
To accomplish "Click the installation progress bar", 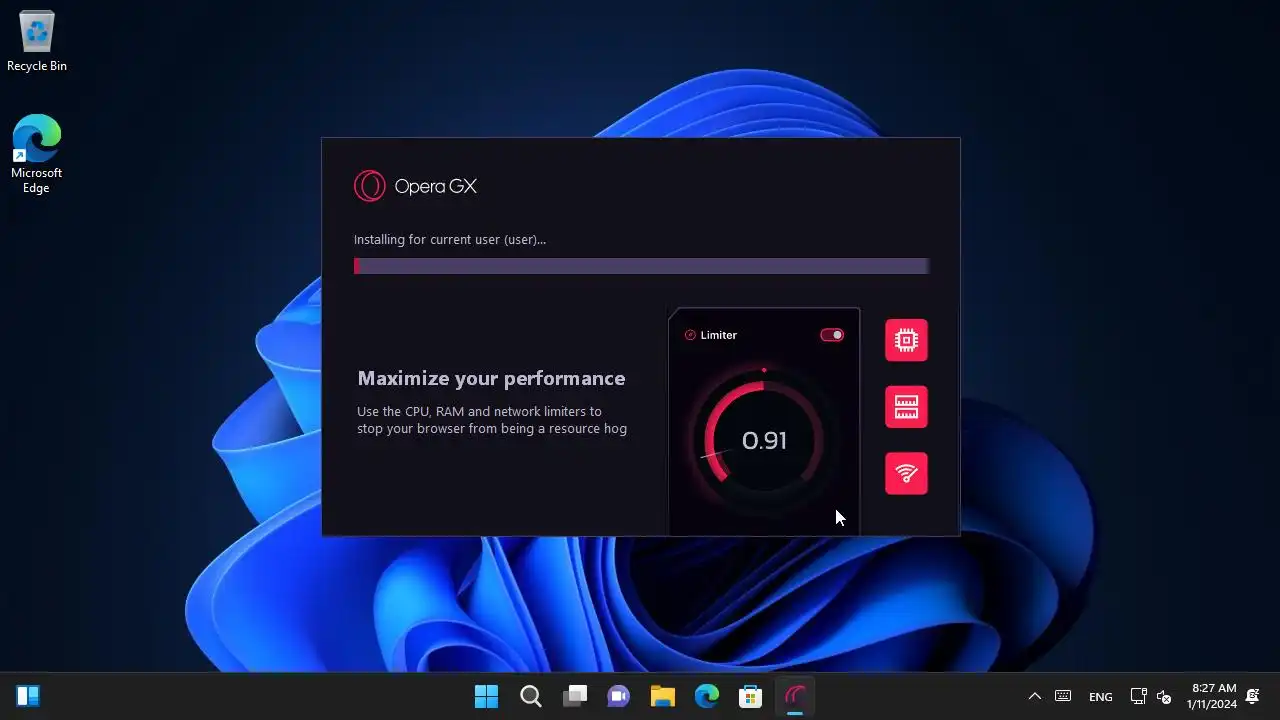I will tap(641, 266).
